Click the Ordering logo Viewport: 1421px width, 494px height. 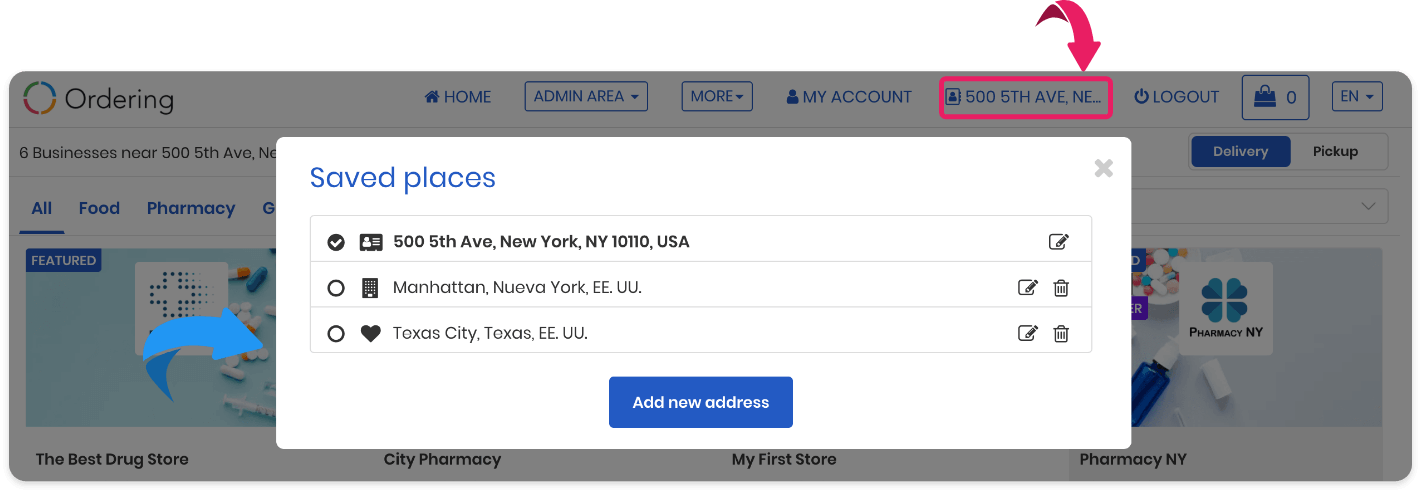[98, 98]
